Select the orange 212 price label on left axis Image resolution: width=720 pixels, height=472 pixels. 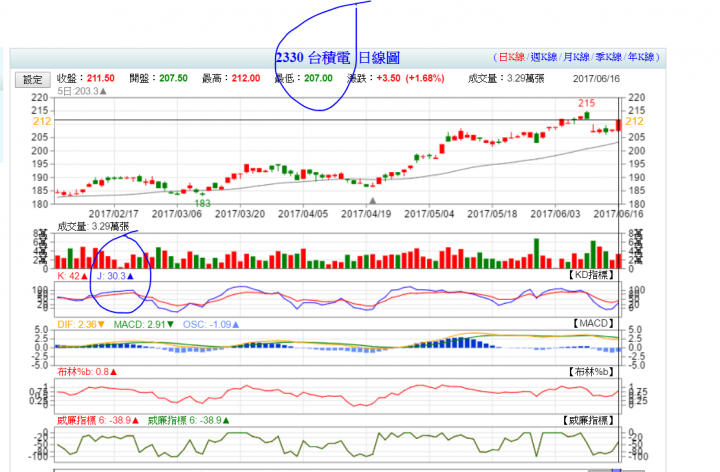(x=42, y=121)
